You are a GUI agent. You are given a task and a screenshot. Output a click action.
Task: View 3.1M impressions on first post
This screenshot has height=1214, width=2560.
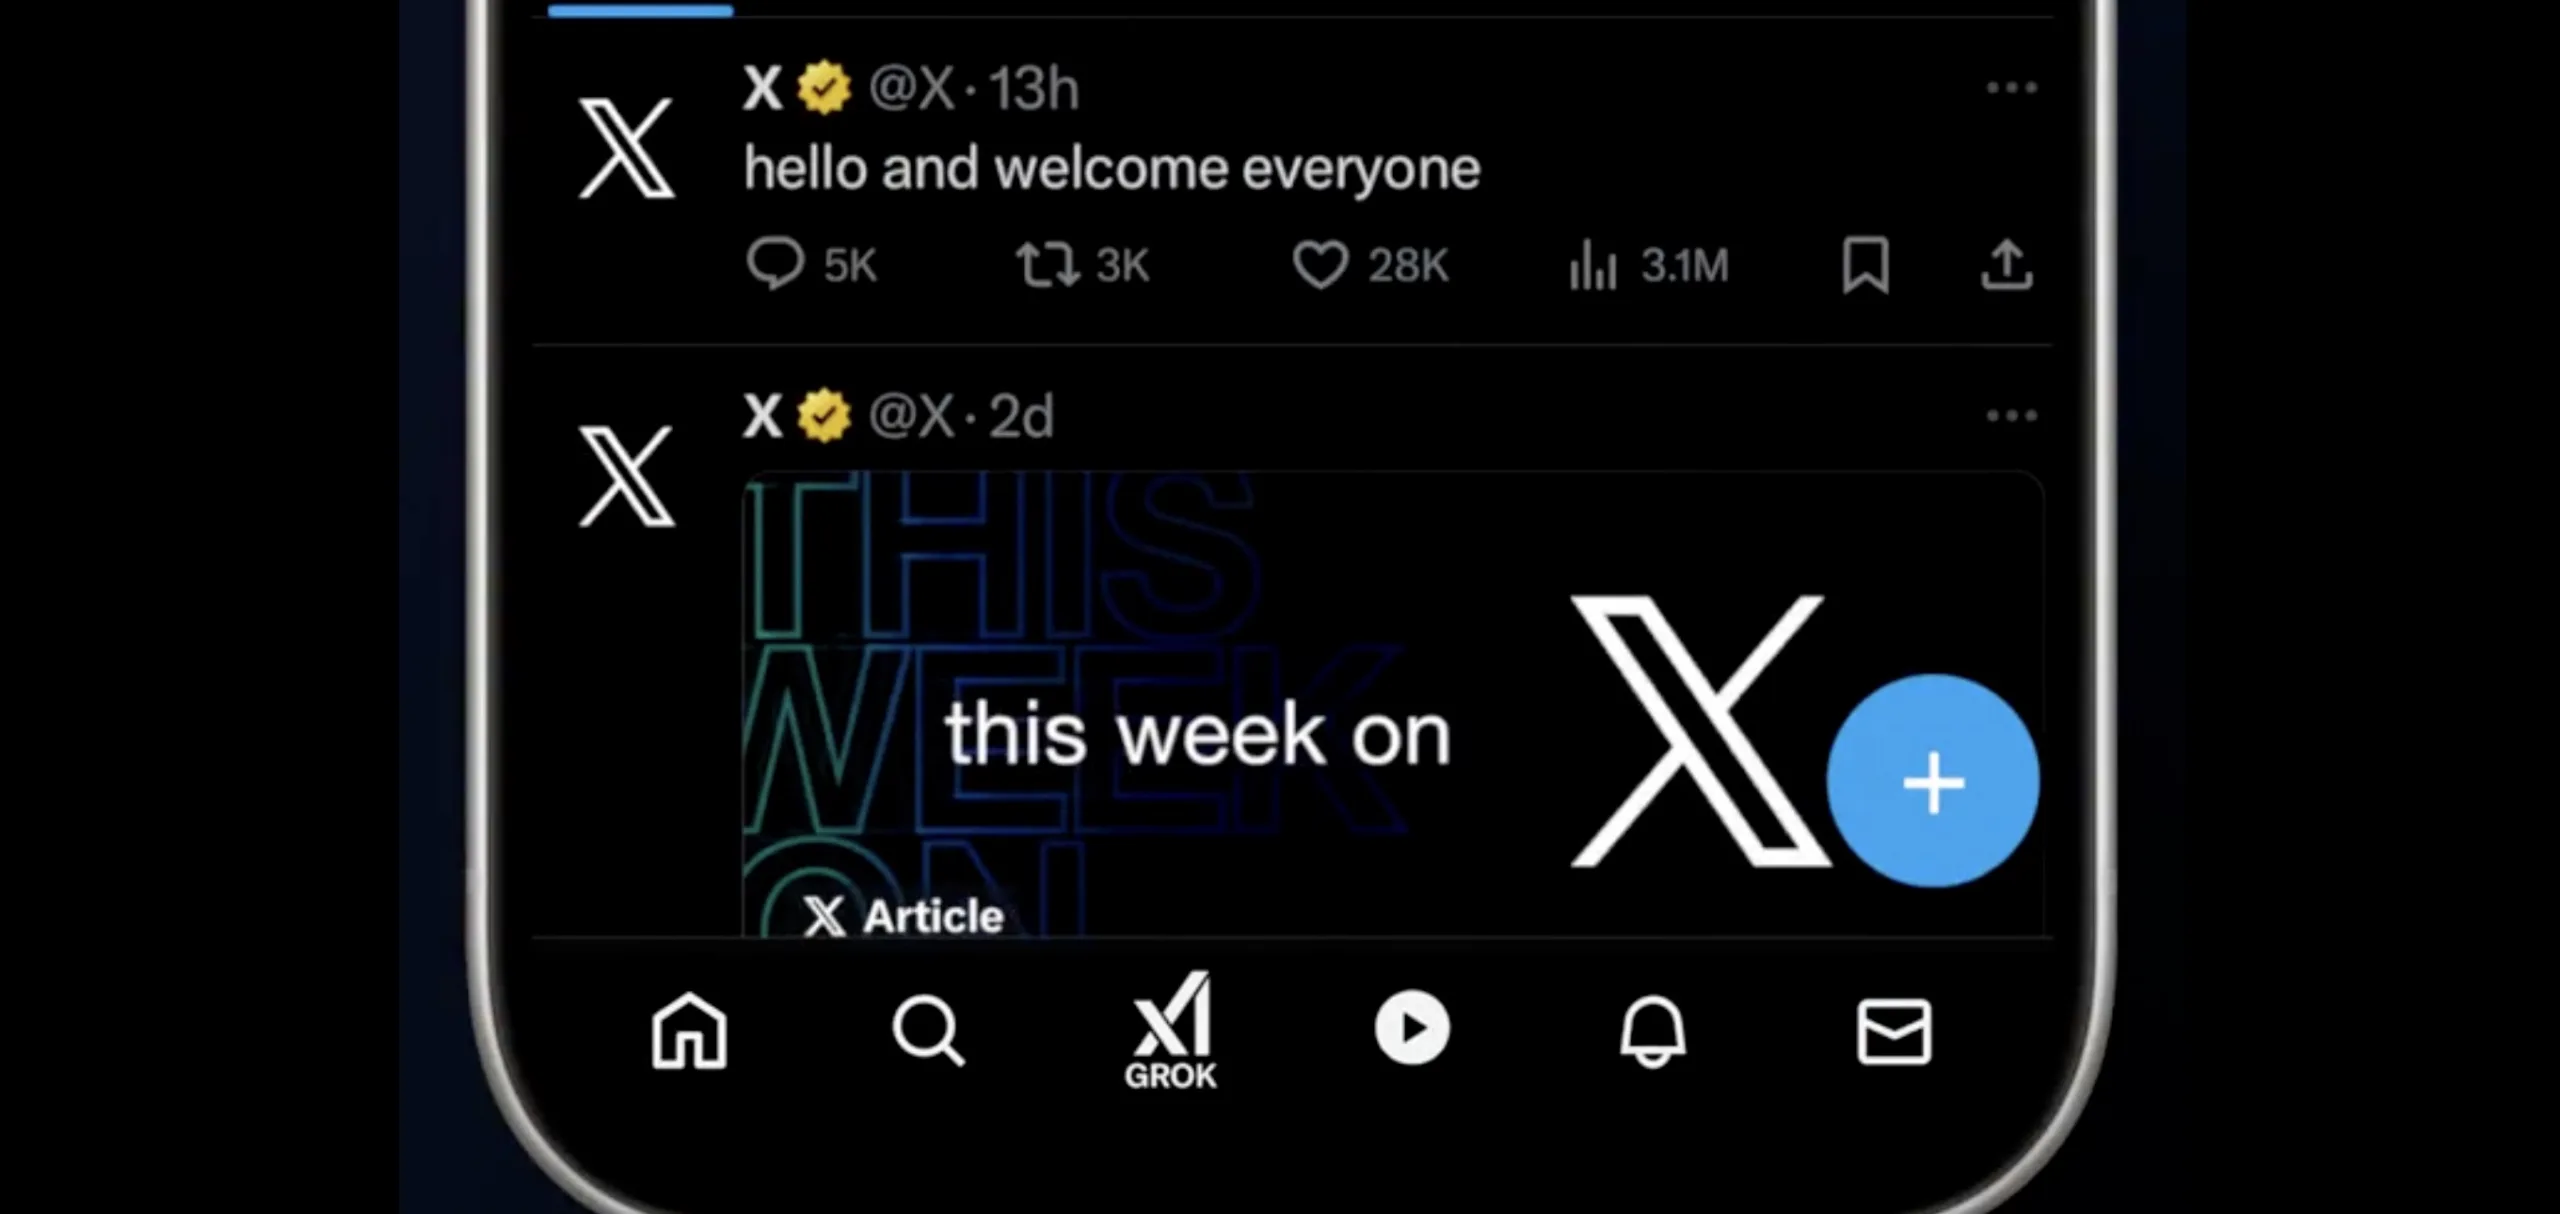pos(1649,264)
